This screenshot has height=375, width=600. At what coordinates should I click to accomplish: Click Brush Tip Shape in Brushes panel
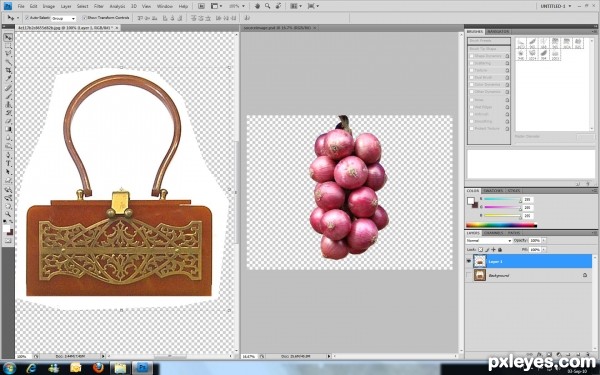pyautogui.click(x=489, y=49)
